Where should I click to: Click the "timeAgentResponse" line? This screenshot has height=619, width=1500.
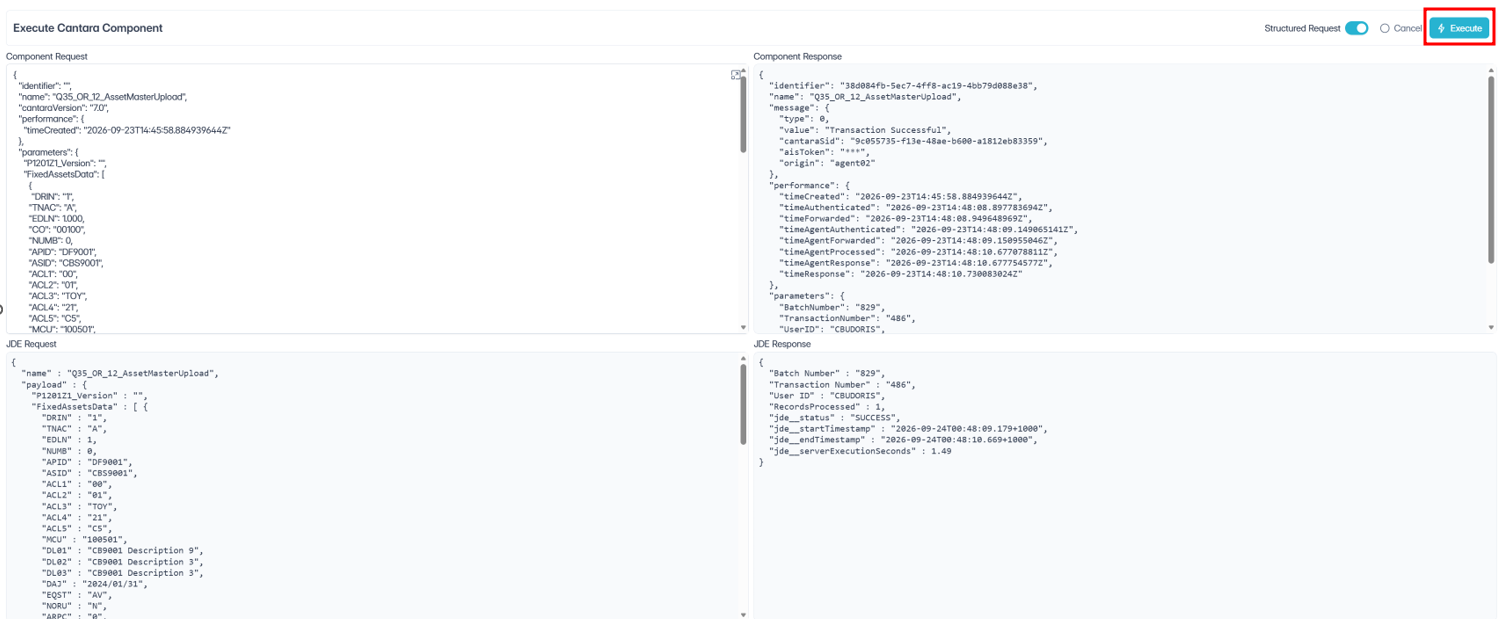(915, 262)
